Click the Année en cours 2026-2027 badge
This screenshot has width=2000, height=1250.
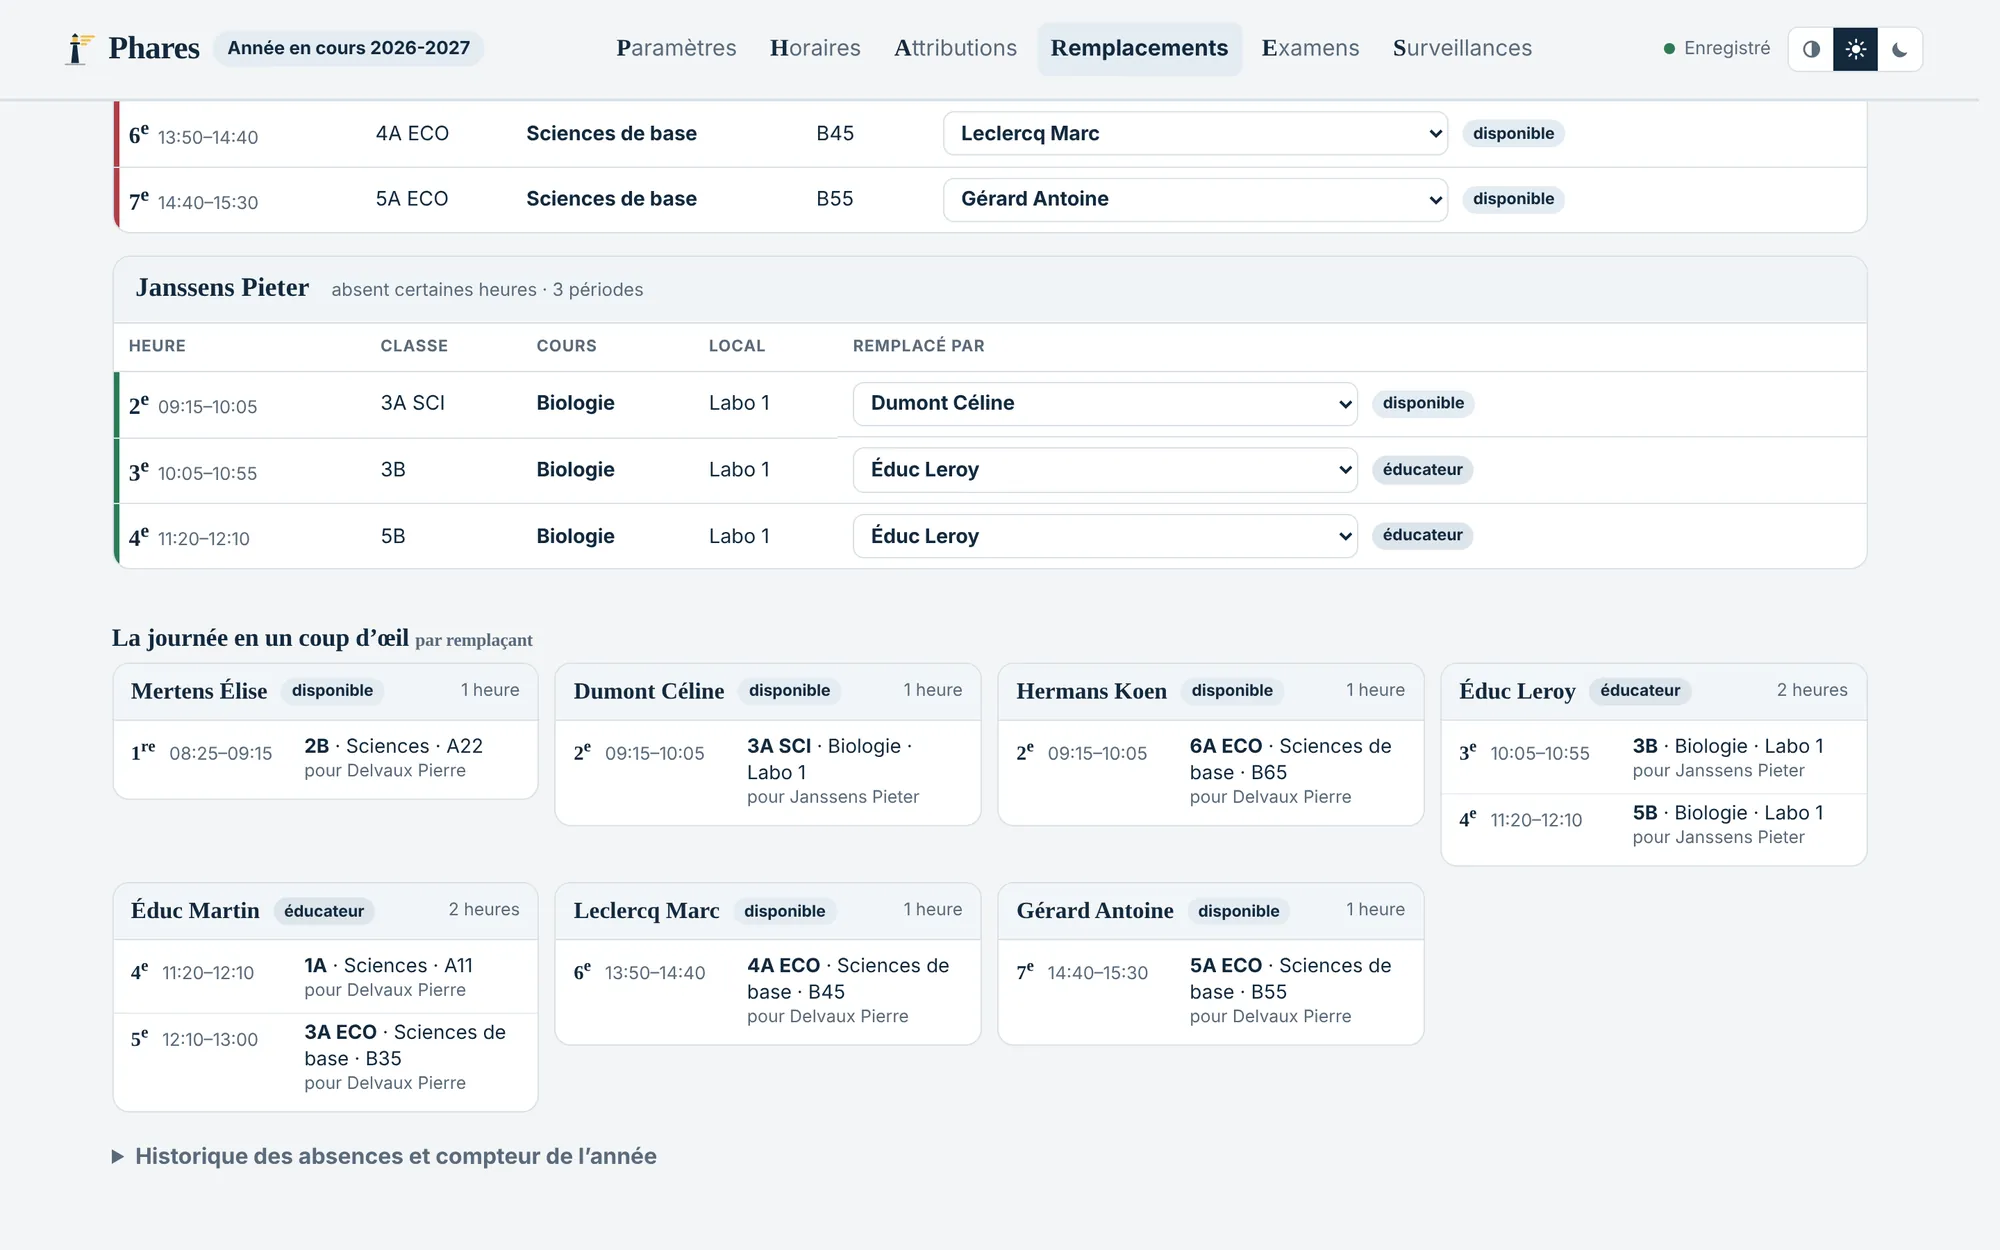click(x=348, y=48)
